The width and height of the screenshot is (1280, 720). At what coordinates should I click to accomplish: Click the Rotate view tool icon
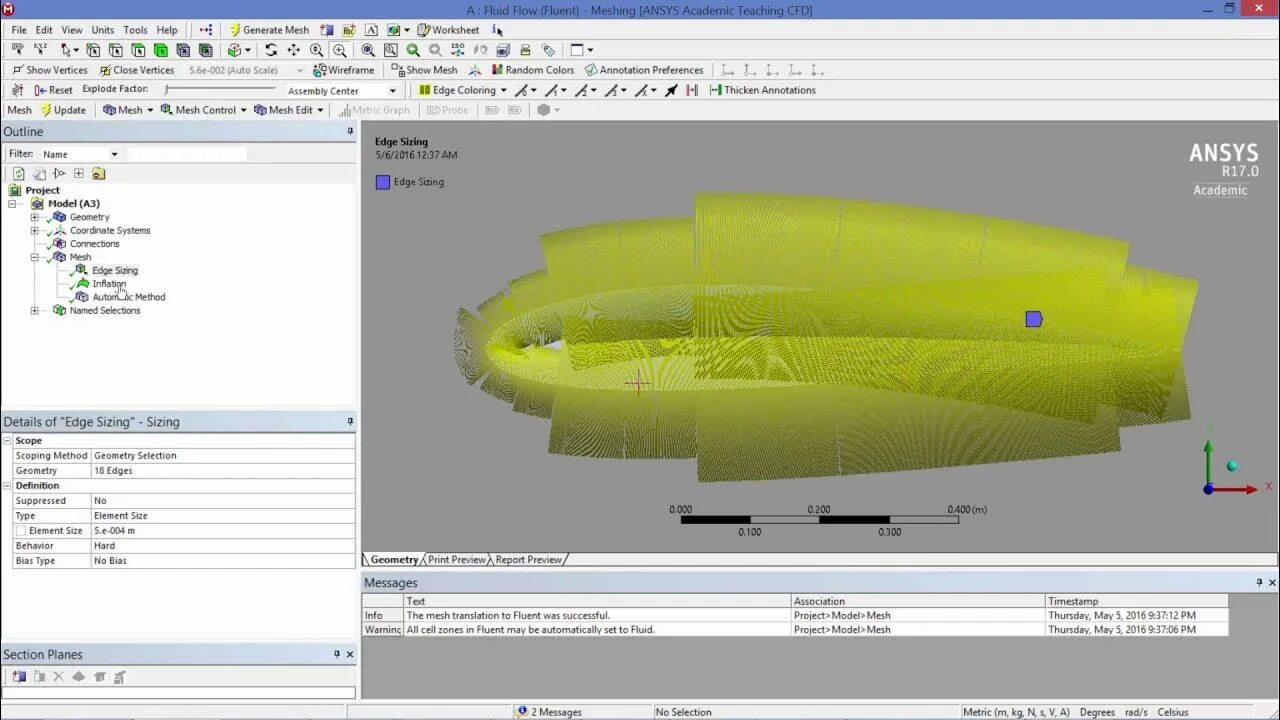coord(271,50)
